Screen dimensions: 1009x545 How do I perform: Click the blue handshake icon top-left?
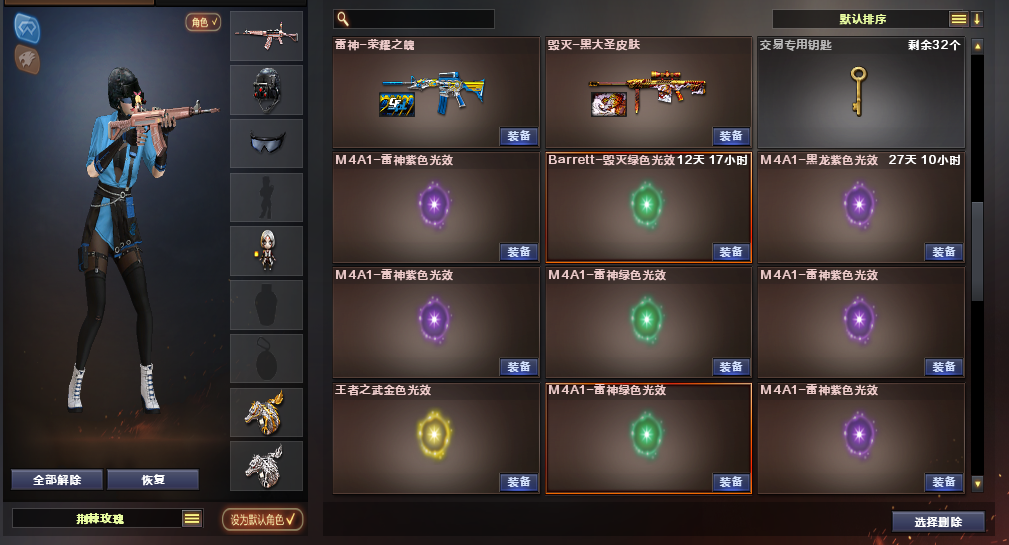point(27,28)
